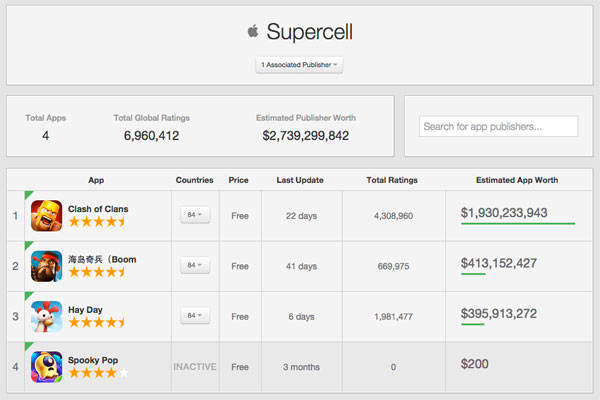Click the $413,152,427 worth bar

click(473, 274)
